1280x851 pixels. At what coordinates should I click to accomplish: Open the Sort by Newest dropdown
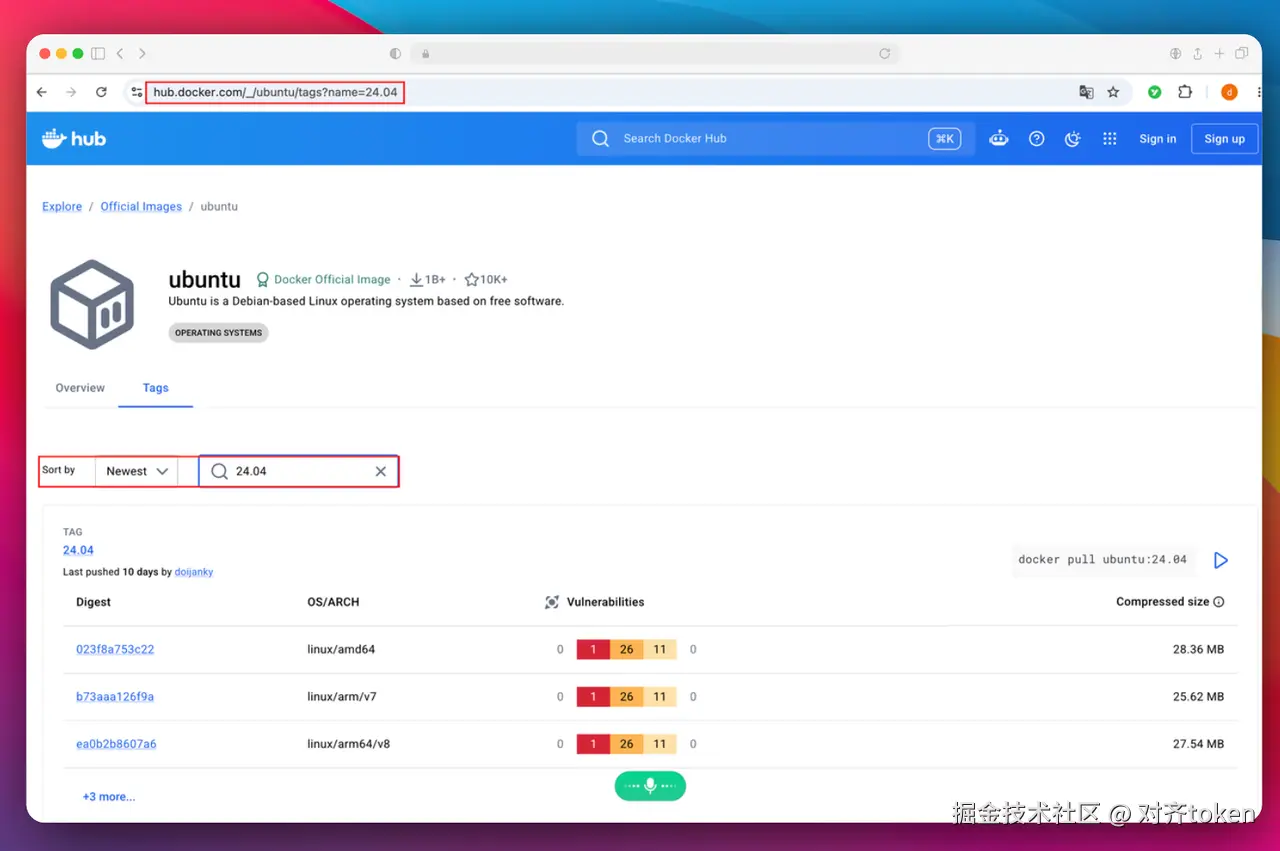pyautogui.click(x=136, y=471)
